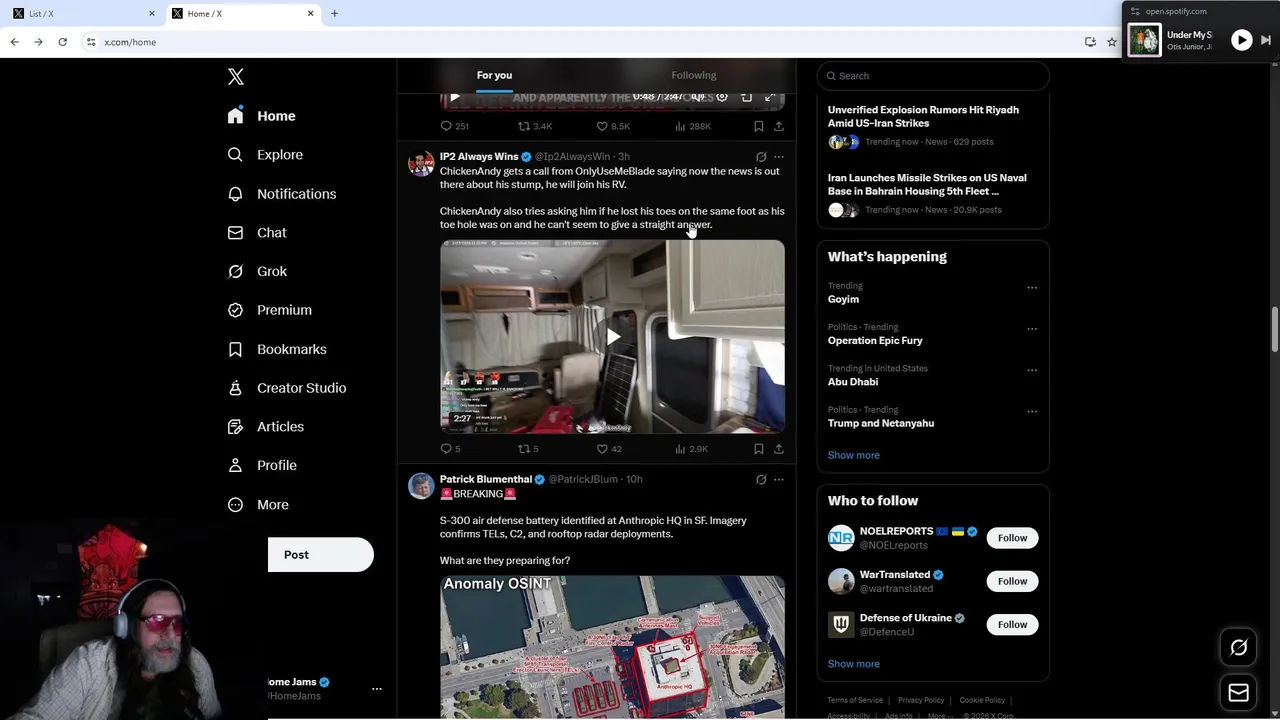View analytics of IP2 Always Wins post
The image size is (1280, 720).
pos(692,449)
